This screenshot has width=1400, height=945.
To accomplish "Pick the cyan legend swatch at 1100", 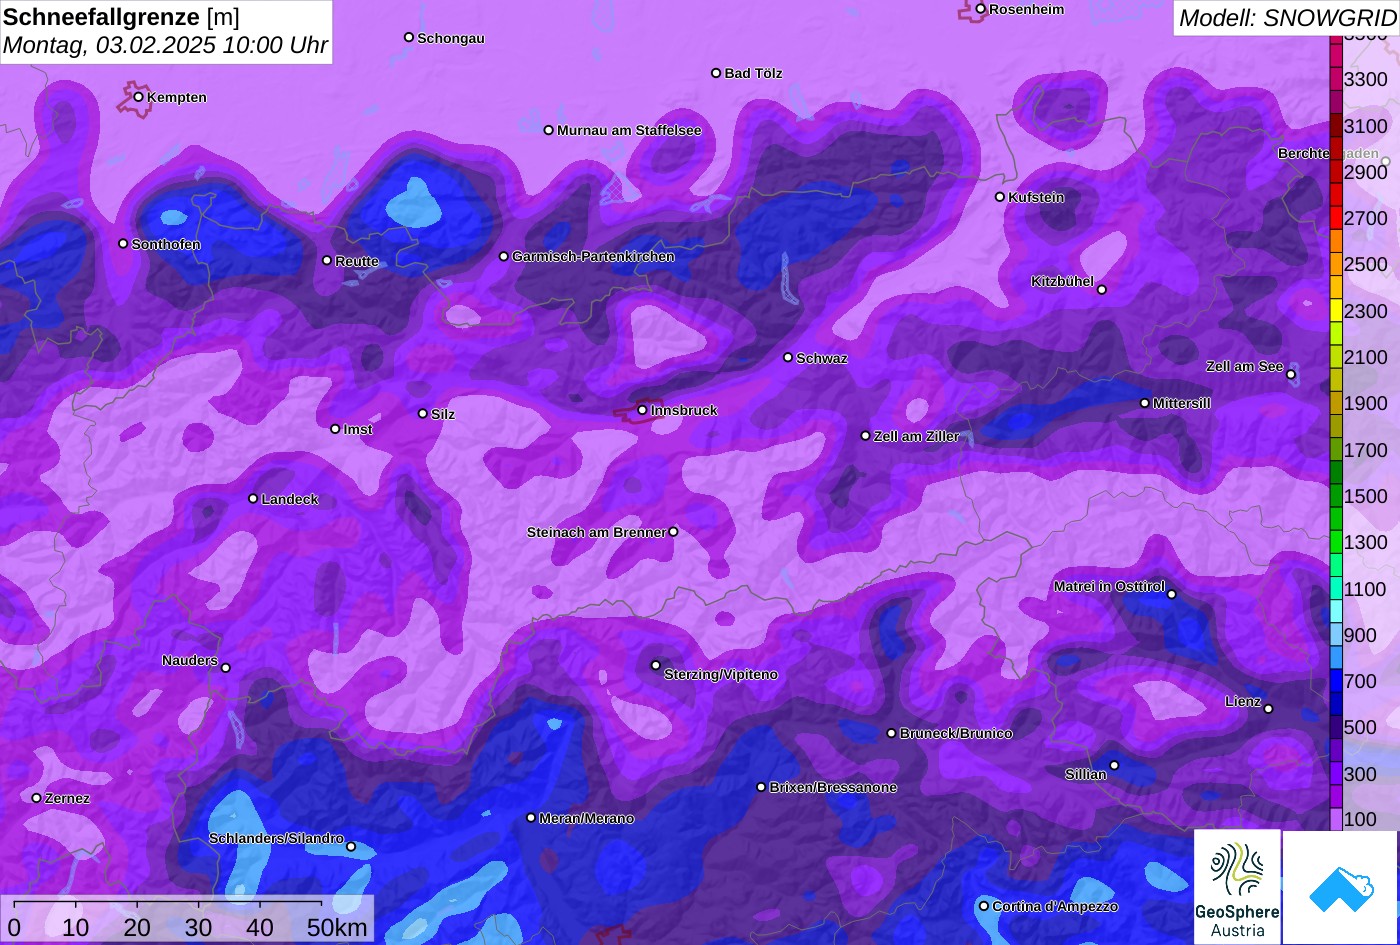I will tap(1336, 589).
